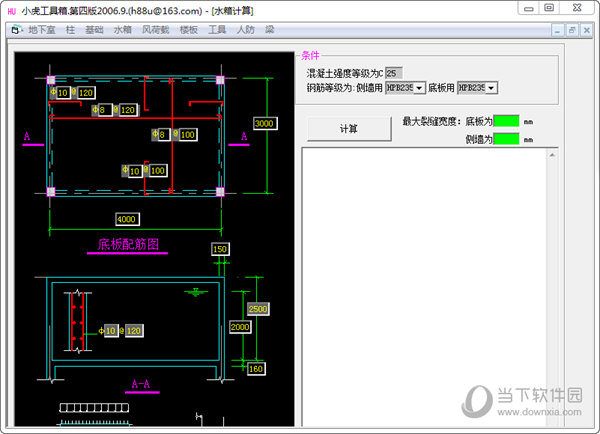Edit the Φ10 diameter field beside spacing 100
This screenshot has height=434, width=600.
click(x=135, y=171)
